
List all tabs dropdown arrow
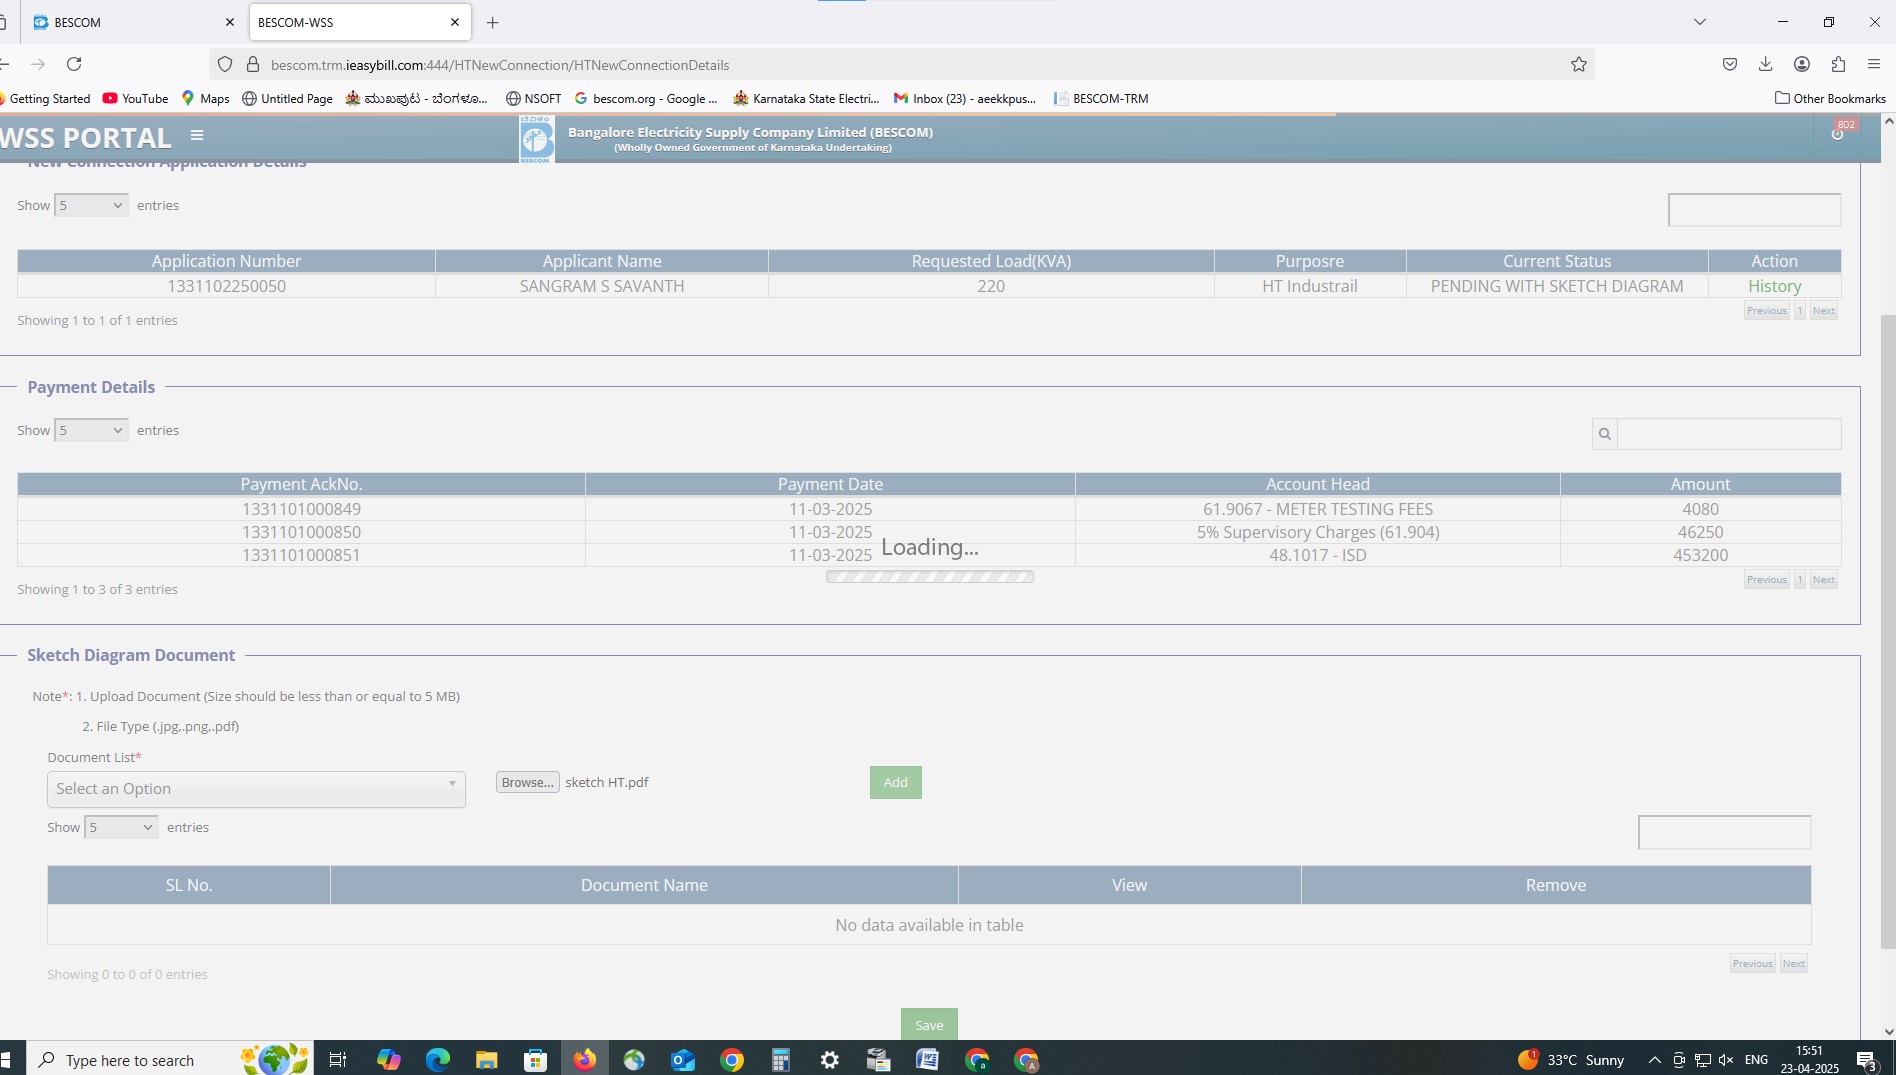click(1699, 22)
